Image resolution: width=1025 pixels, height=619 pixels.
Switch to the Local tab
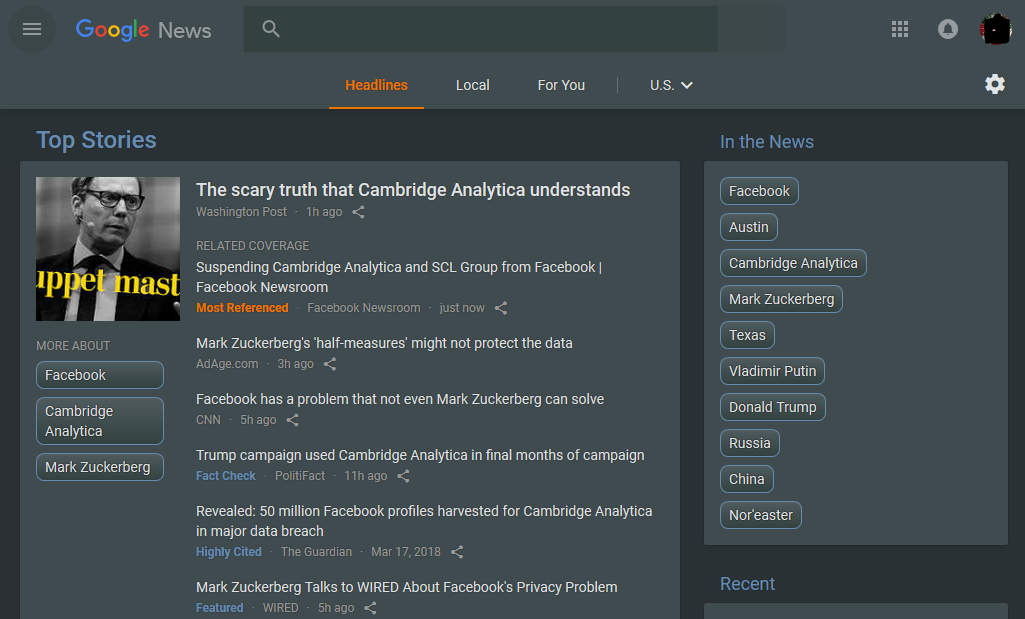[x=473, y=85]
